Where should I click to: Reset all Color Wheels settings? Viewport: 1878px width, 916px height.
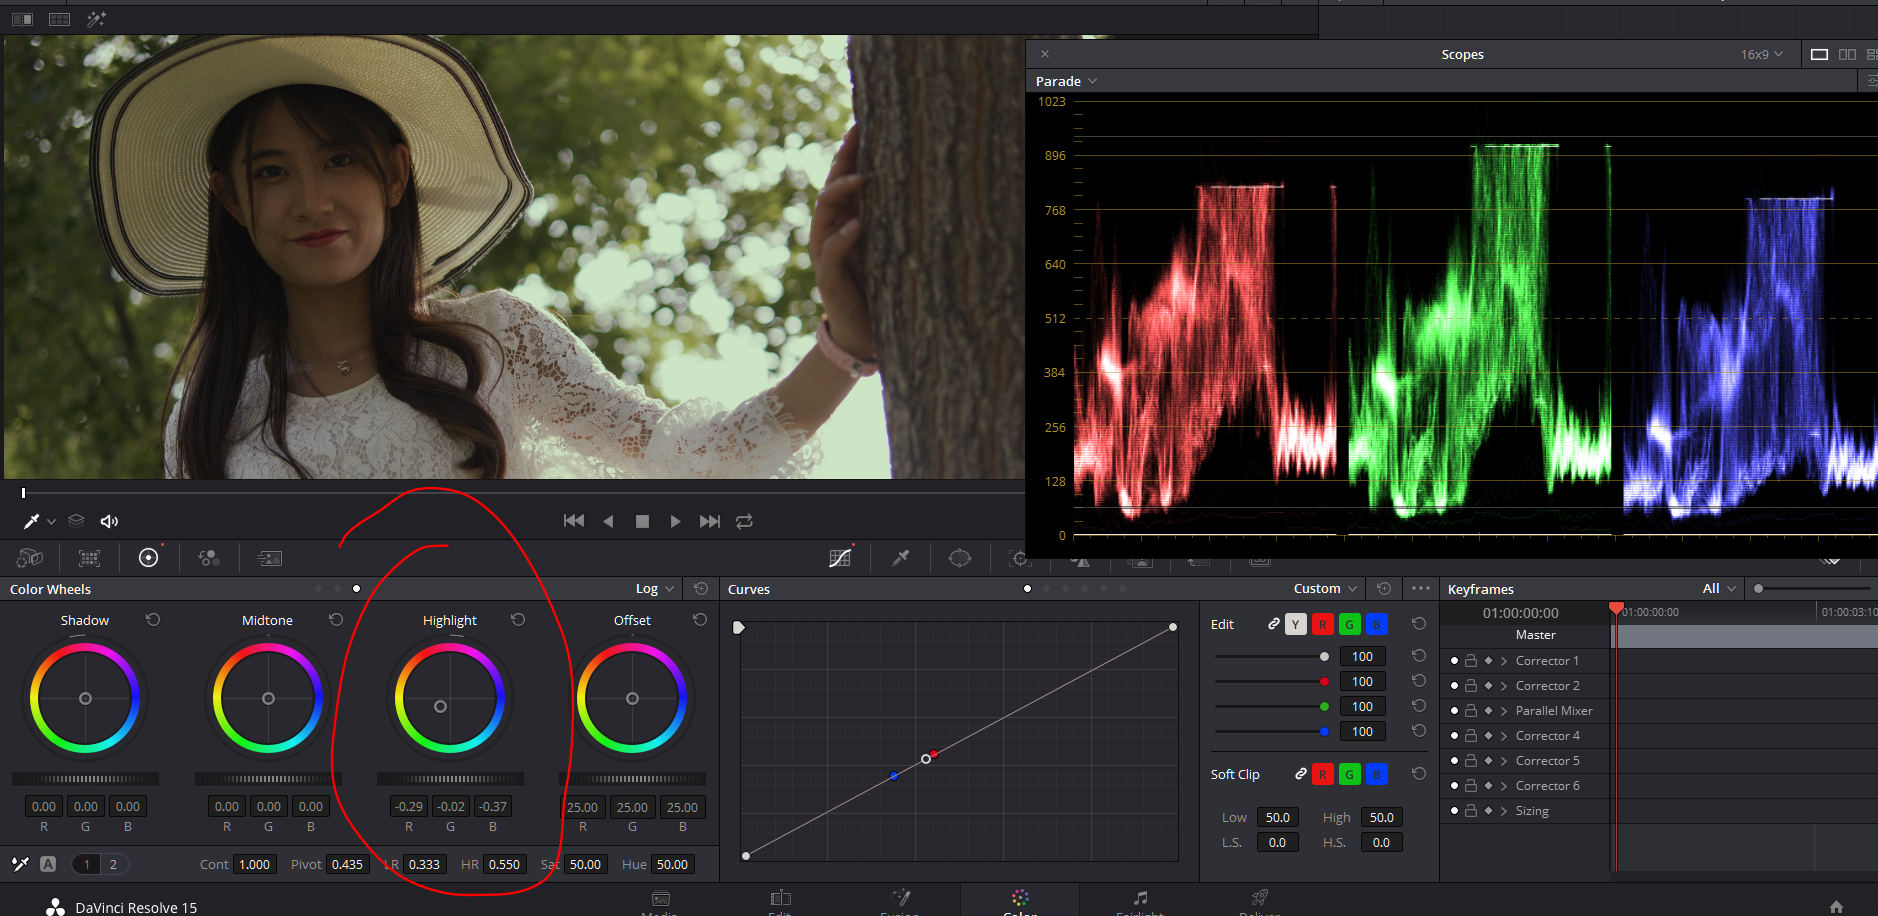701,589
